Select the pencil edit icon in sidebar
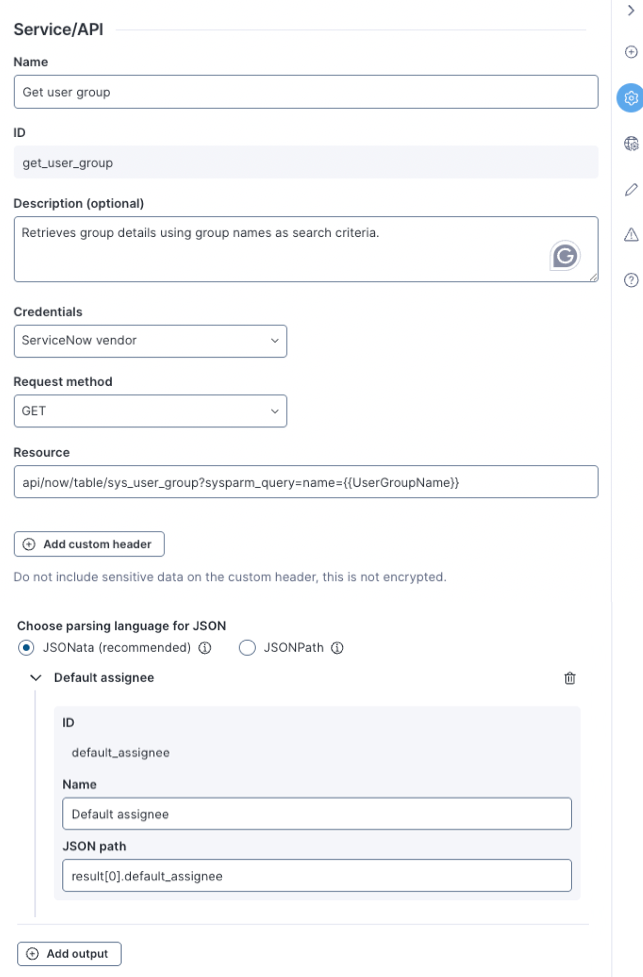 (x=631, y=189)
